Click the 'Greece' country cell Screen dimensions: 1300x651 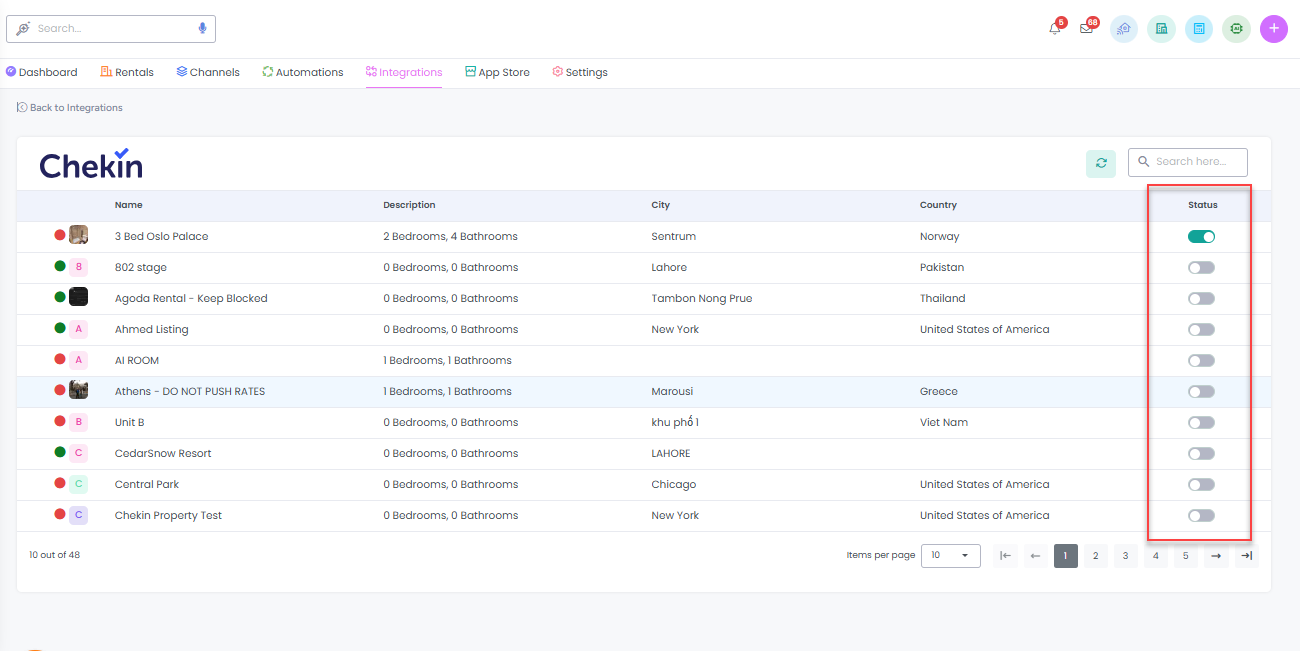939,392
